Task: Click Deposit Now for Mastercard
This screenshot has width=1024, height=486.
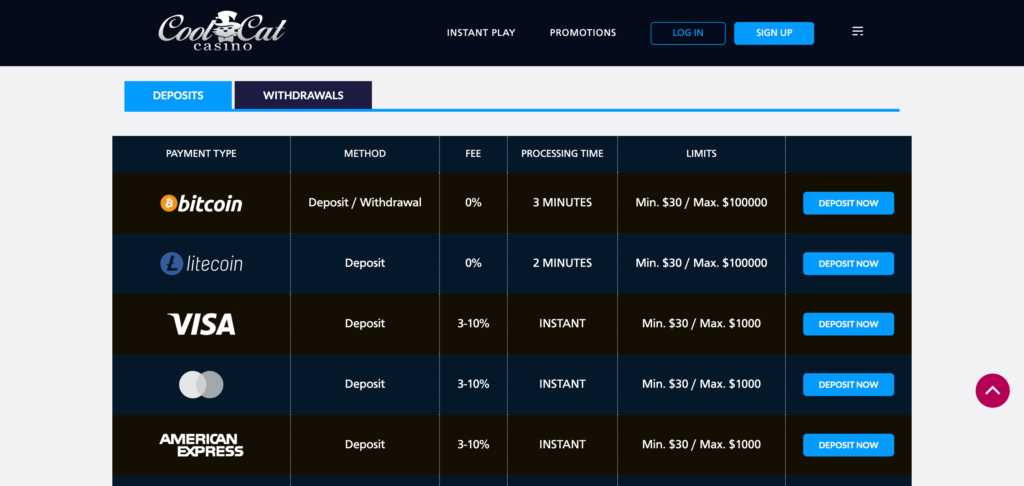Action: (848, 384)
